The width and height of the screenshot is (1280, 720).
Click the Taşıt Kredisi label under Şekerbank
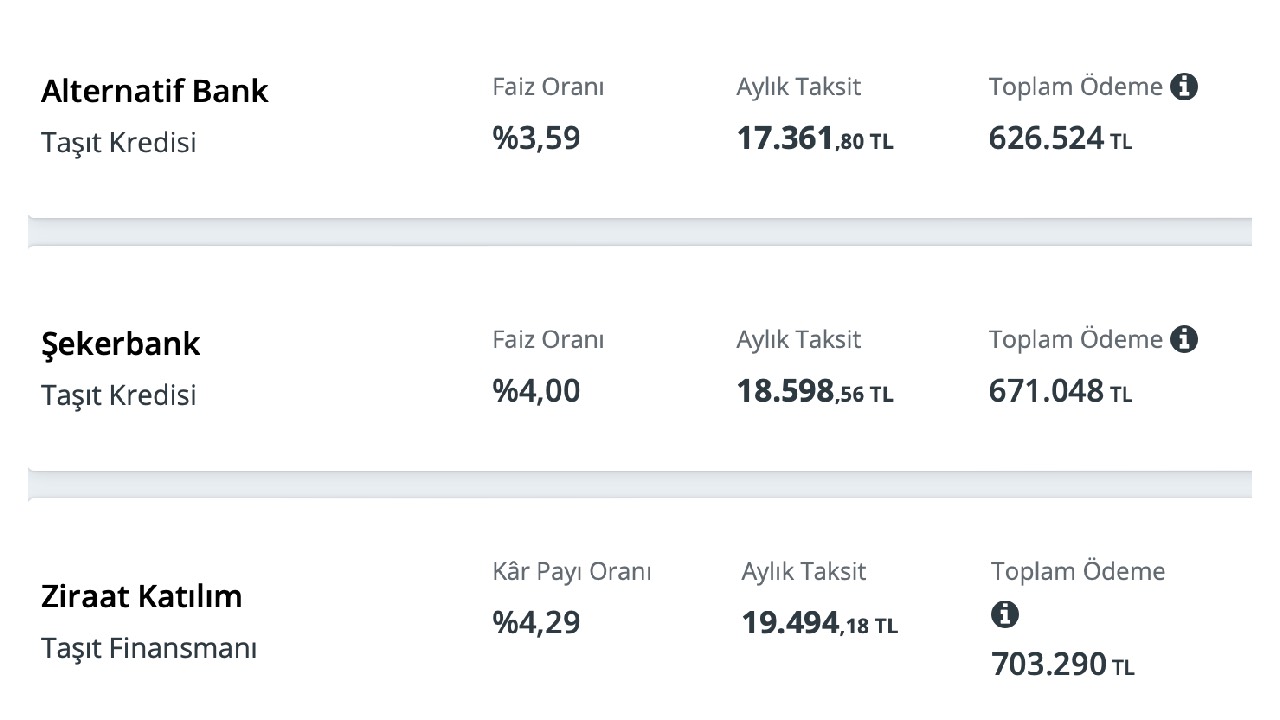[119, 396]
